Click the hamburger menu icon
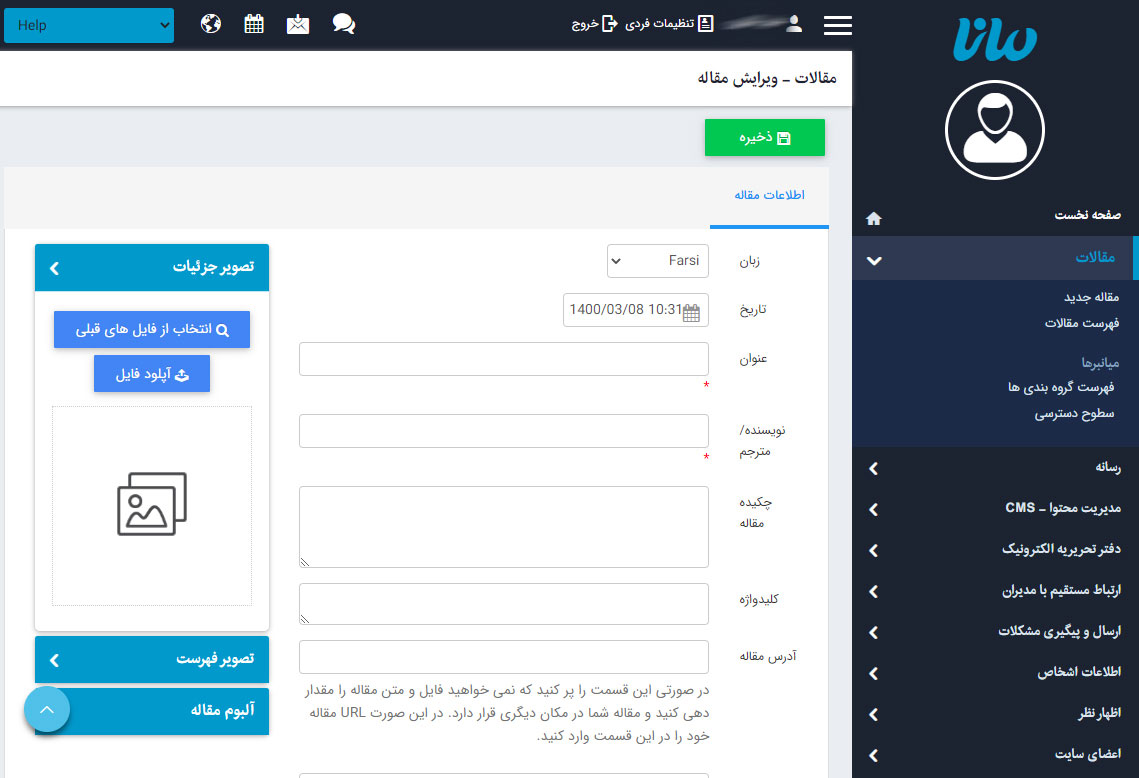Image resolution: width=1139 pixels, height=778 pixels. pyautogui.click(x=838, y=26)
